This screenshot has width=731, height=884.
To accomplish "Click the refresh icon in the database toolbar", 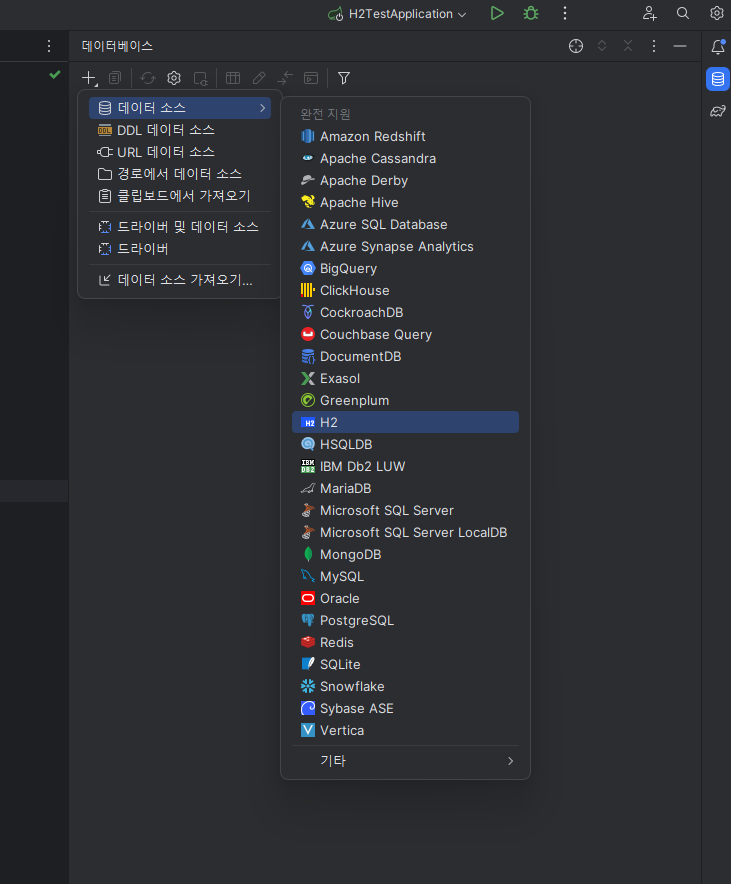I will click(148, 78).
